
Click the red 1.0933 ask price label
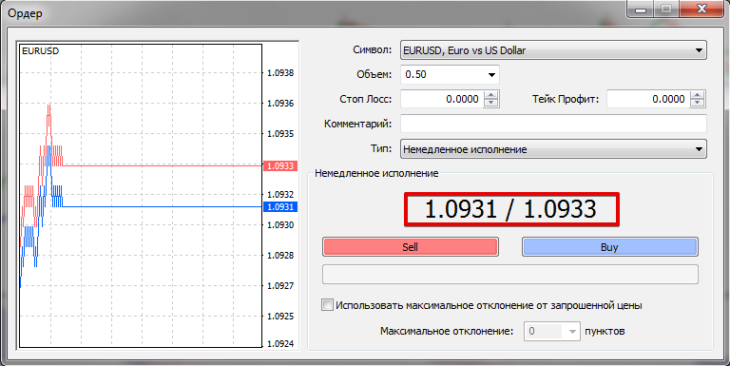(x=280, y=166)
